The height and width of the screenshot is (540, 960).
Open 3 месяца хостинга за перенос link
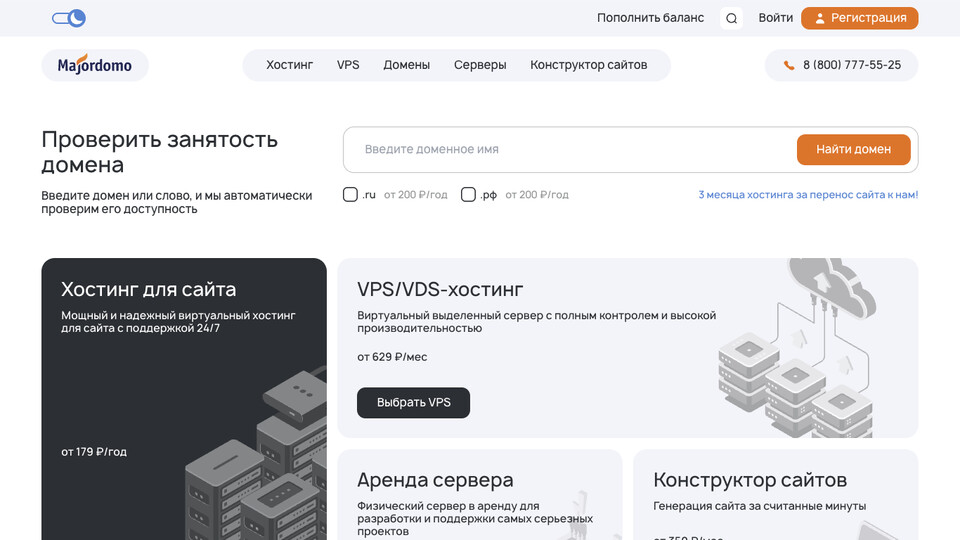pyautogui.click(x=808, y=195)
